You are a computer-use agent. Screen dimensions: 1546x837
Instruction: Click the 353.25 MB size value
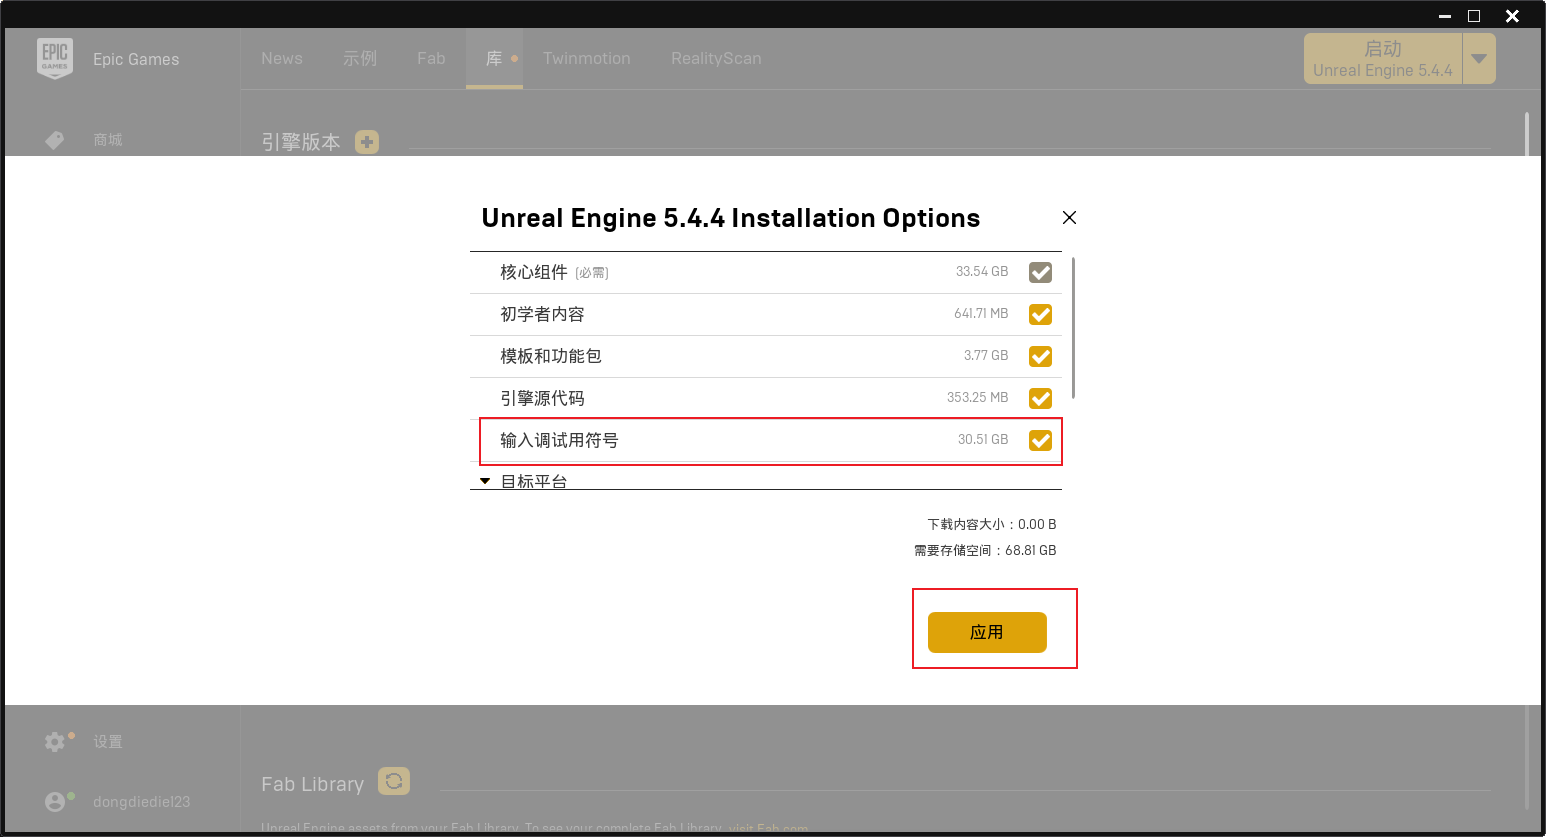click(978, 397)
